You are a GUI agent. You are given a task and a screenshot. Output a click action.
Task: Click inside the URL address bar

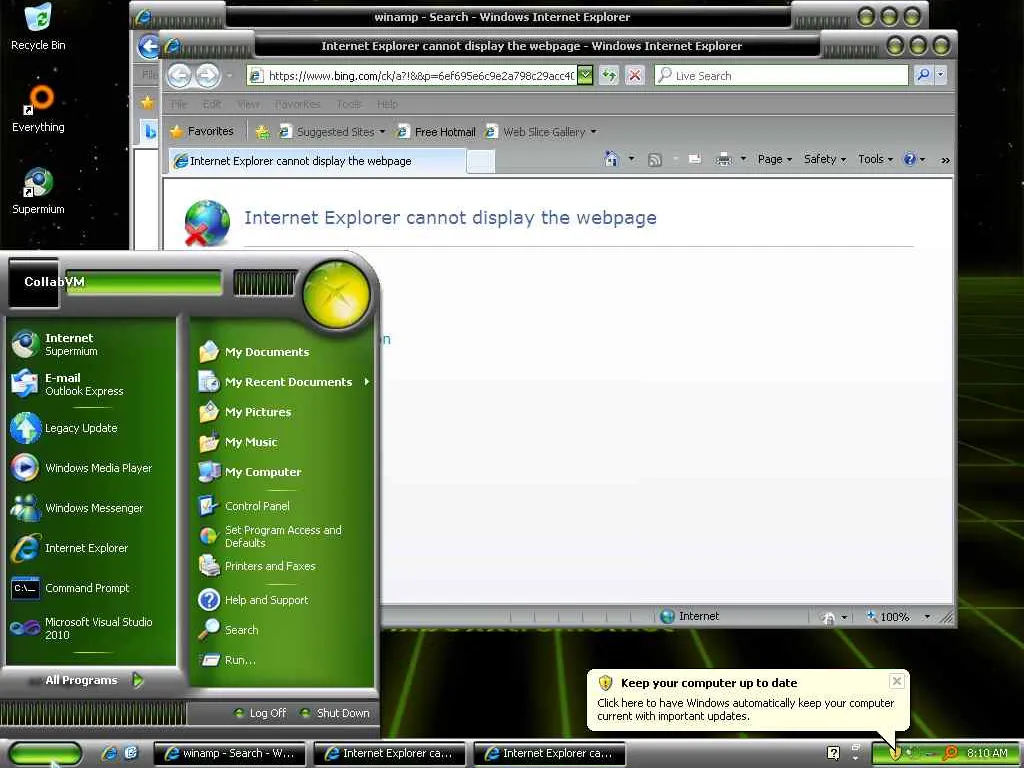click(x=421, y=76)
